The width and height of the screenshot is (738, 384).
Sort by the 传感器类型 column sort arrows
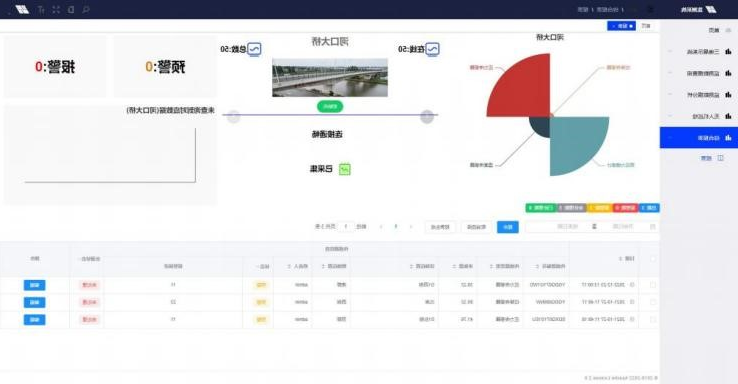(x=491, y=266)
